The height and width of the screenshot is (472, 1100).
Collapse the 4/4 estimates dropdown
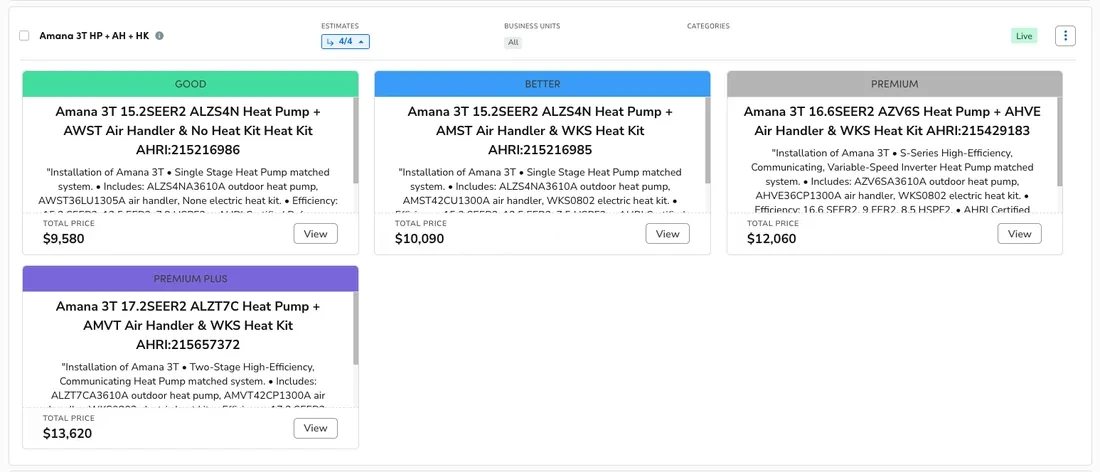tap(345, 42)
